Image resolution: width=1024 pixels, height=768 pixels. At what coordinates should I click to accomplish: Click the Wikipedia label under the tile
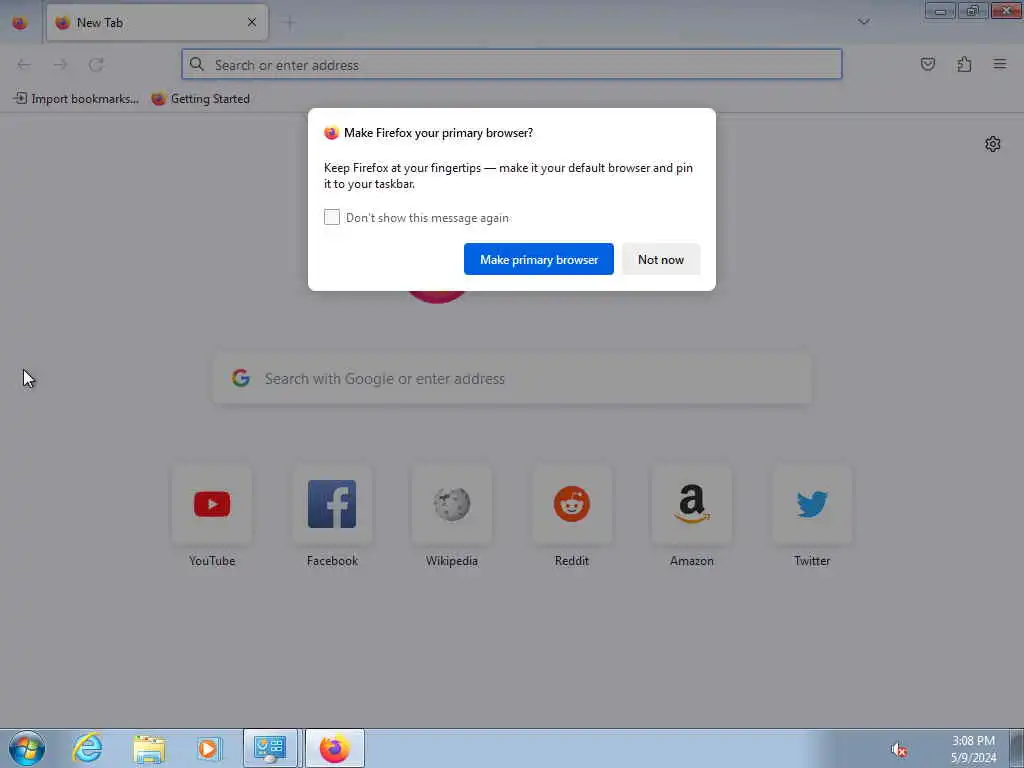point(452,560)
